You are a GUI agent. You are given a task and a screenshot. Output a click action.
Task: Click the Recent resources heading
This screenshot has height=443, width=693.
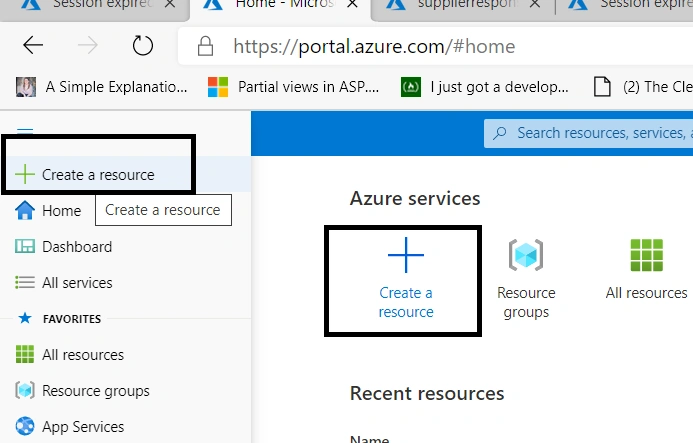(x=427, y=393)
